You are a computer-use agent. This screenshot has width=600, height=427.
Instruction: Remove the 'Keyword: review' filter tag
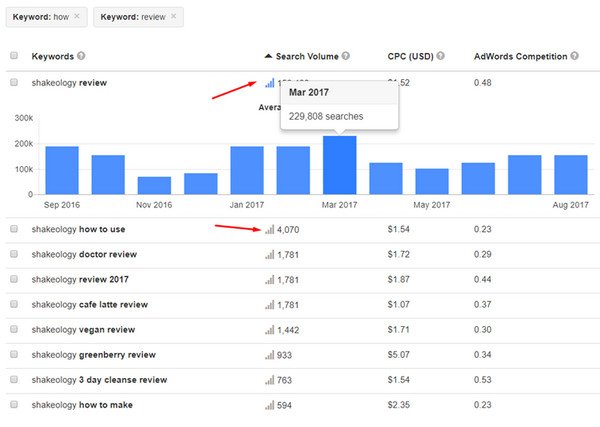pyautogui.click(x=173, y=16)
